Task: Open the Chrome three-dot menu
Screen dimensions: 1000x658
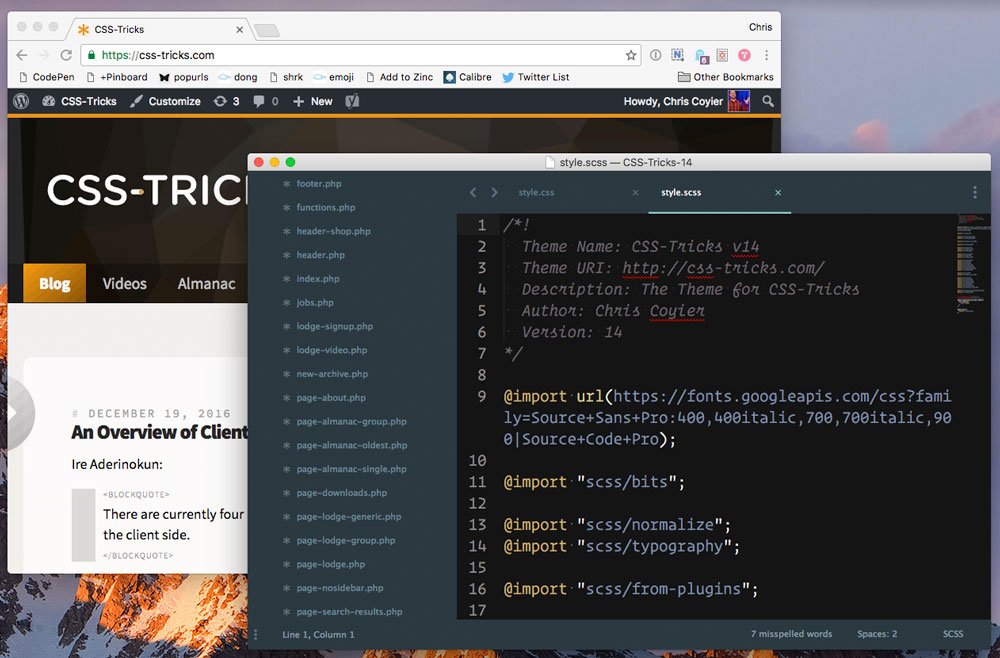Action: [767, 55]
